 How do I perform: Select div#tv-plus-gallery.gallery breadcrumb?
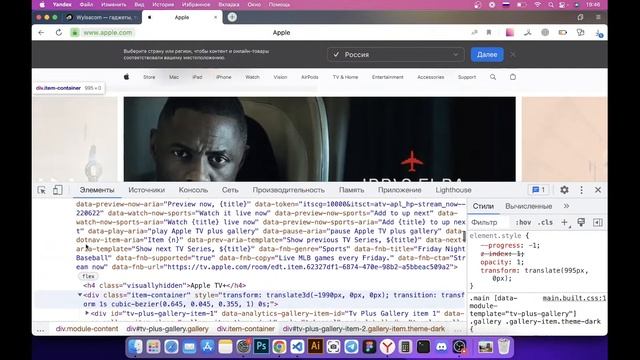167,329
